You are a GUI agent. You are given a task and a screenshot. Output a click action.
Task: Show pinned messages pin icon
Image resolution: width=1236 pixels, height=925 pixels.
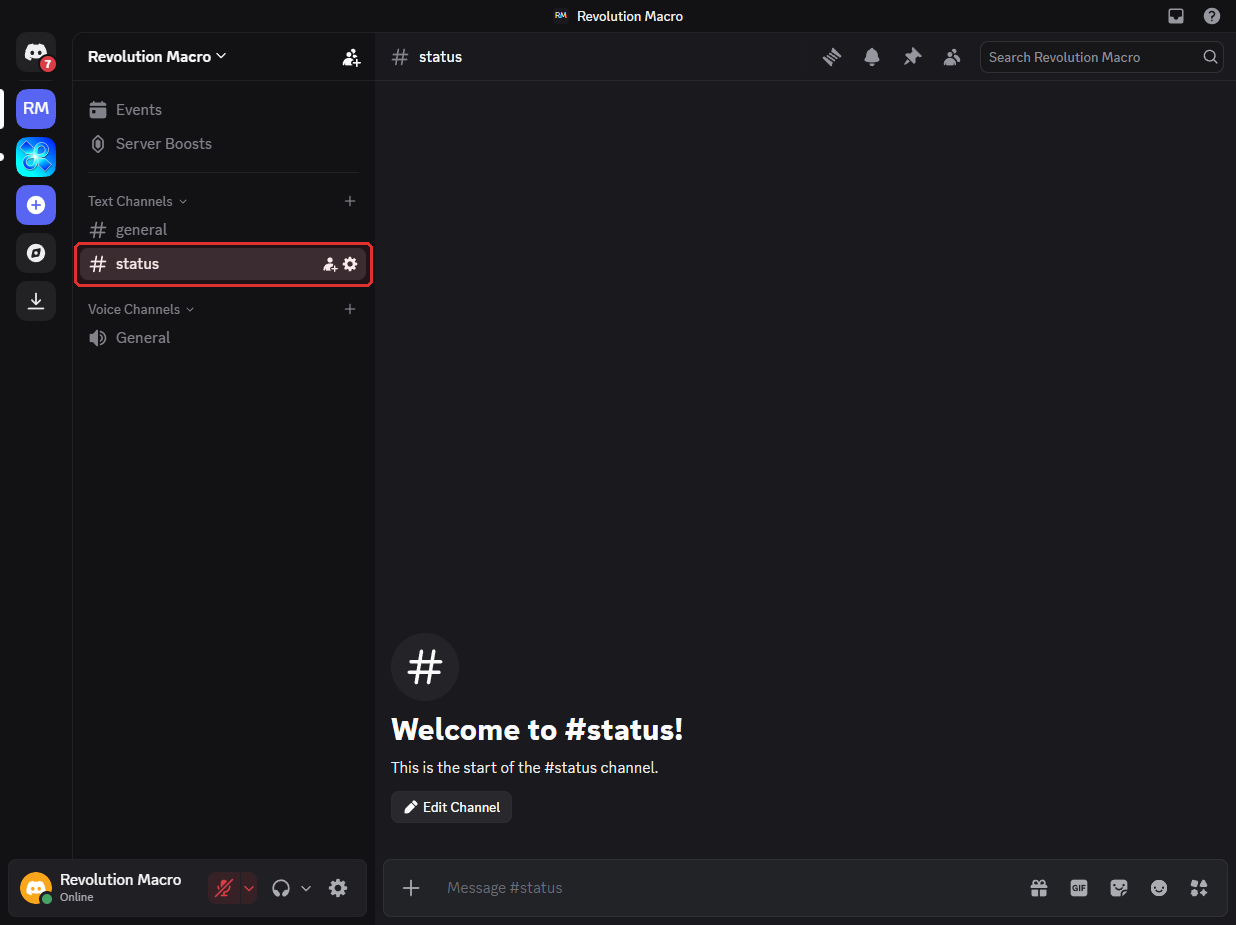click(912, 57)
